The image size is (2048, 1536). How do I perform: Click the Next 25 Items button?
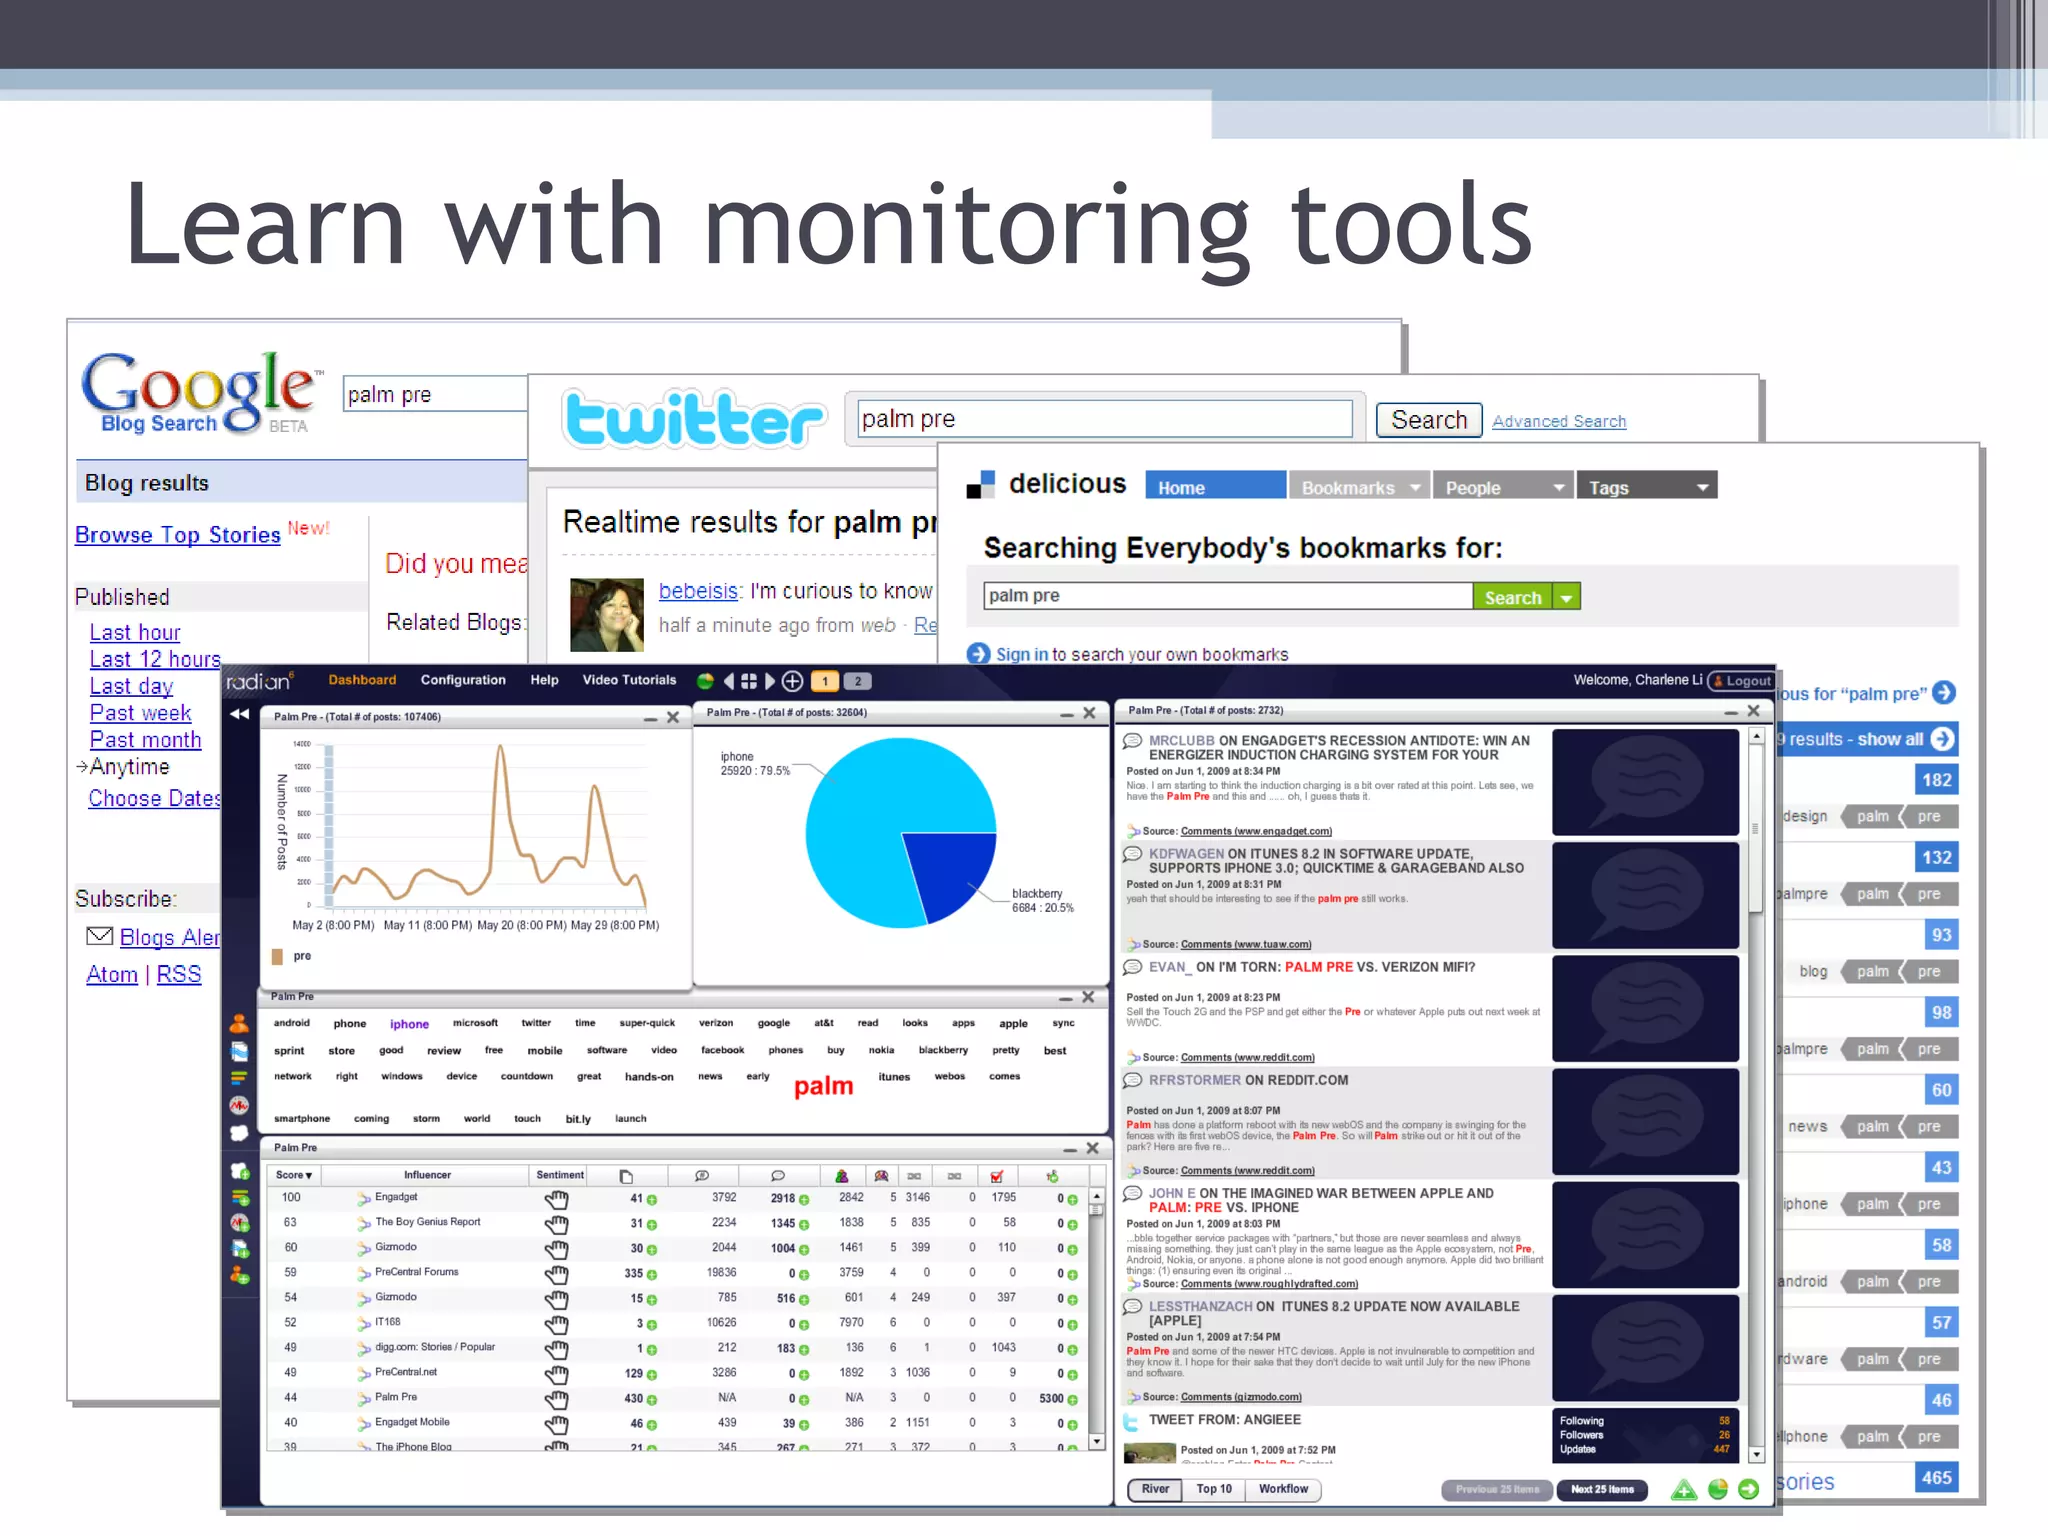click(x=1602, y=1490)
